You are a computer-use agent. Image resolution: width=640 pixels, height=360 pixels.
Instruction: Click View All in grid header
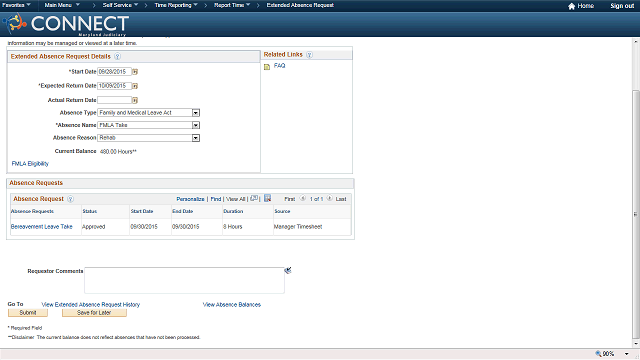coord(236,199)
